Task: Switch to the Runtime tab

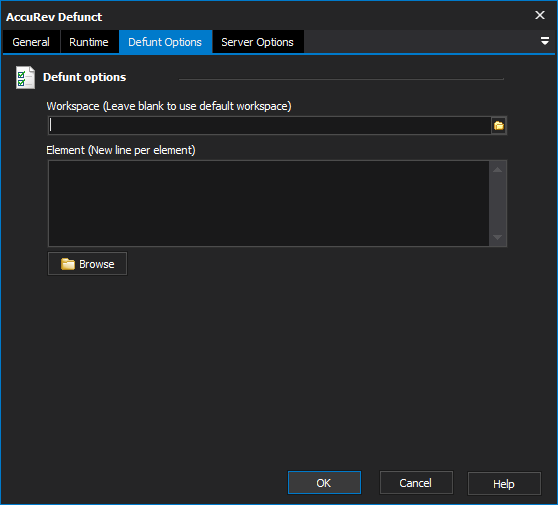Action: pos(89,42)
